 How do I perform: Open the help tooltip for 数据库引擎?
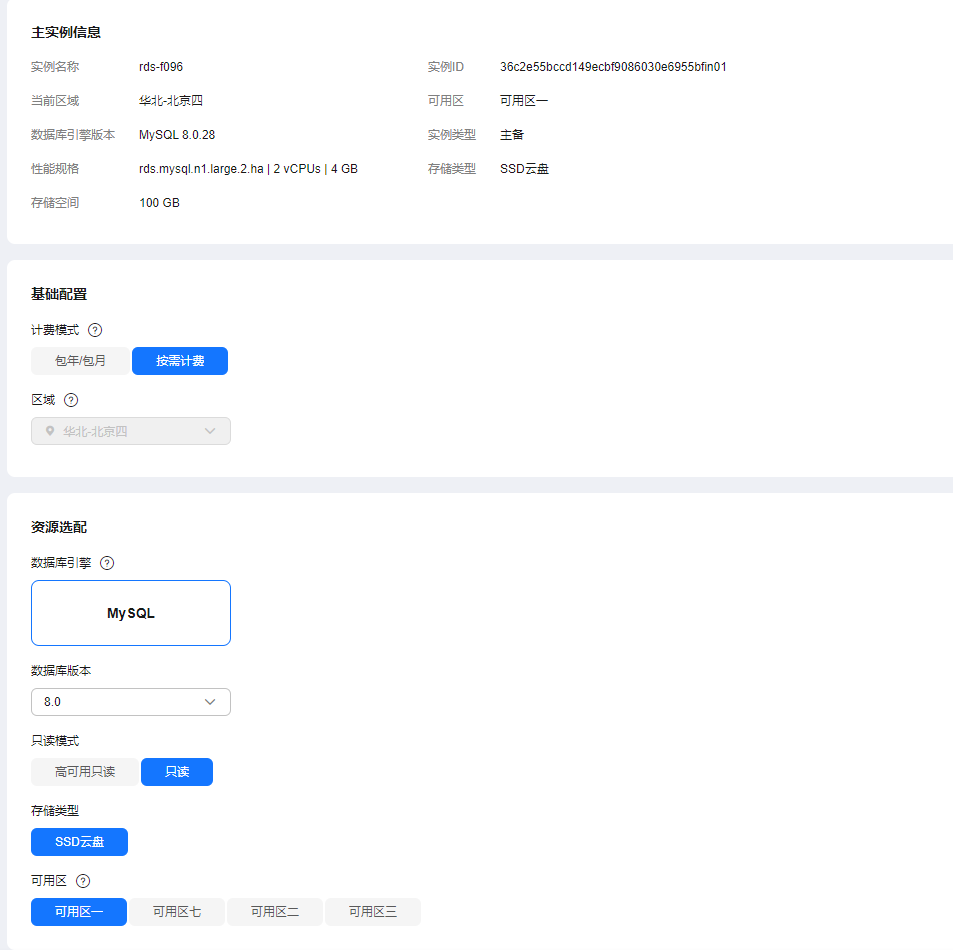[x=107, y=563]
